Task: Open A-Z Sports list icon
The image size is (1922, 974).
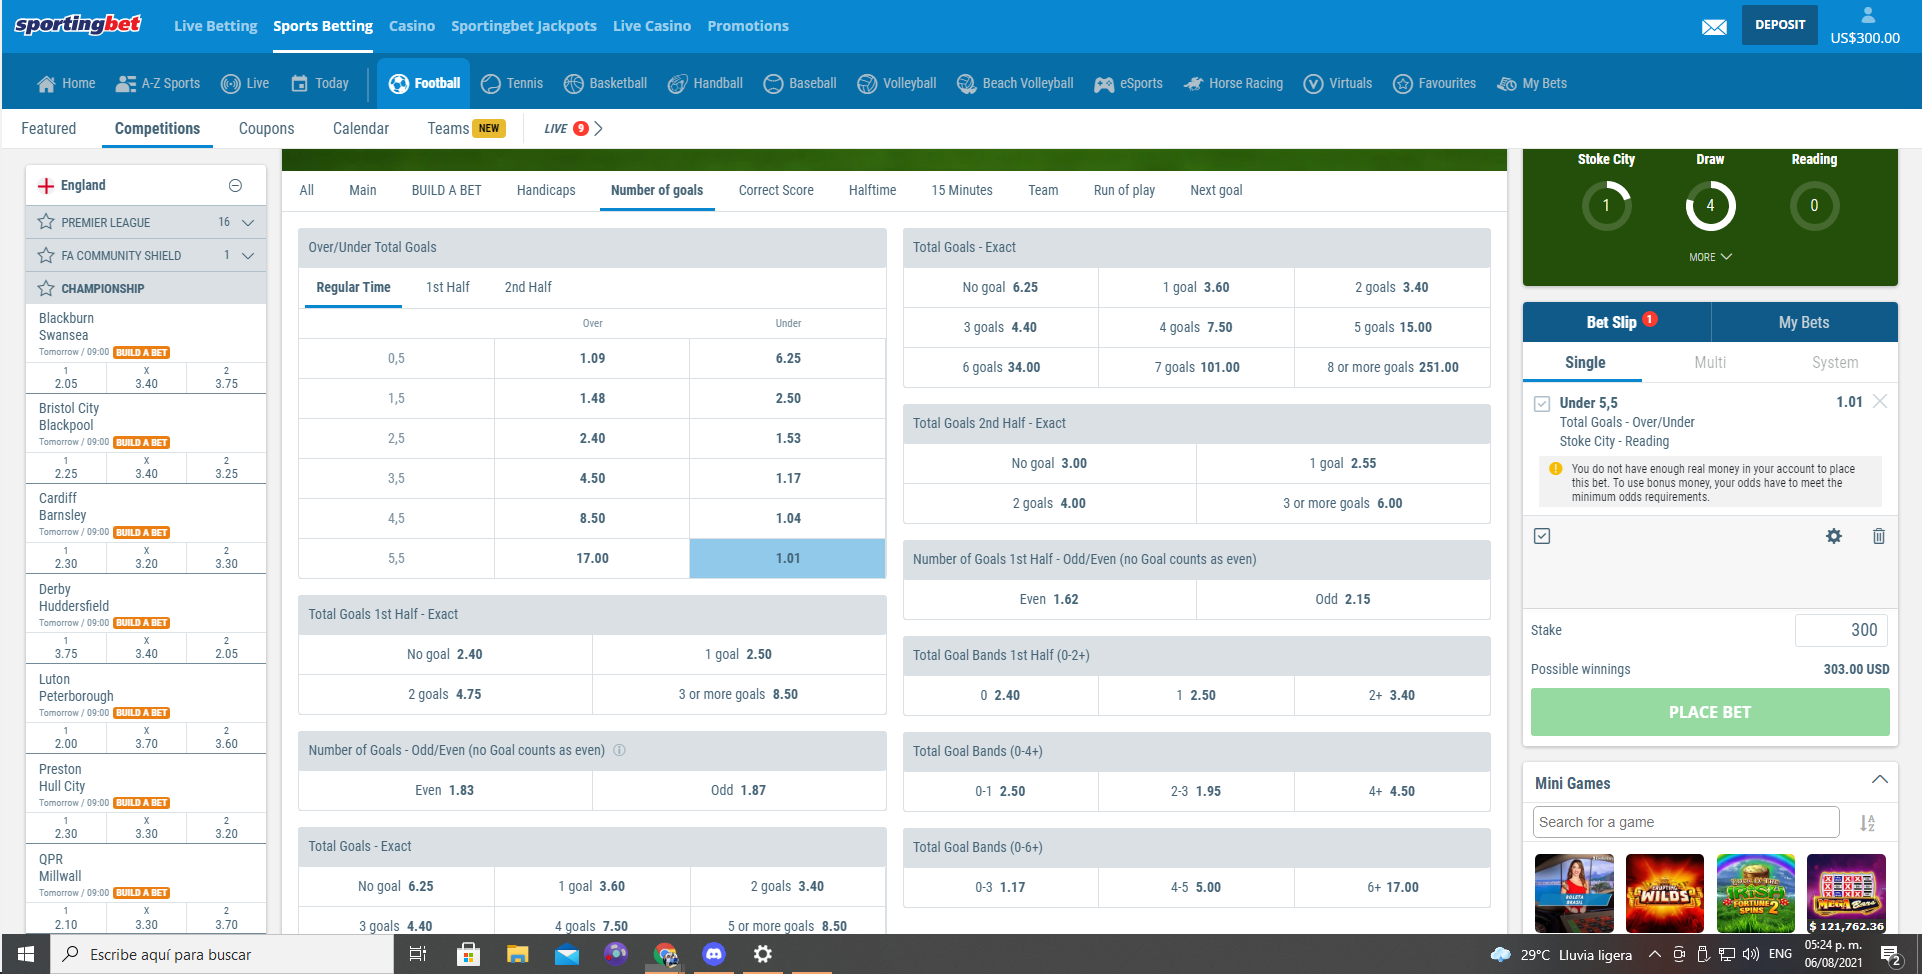Action: (126, 84)
